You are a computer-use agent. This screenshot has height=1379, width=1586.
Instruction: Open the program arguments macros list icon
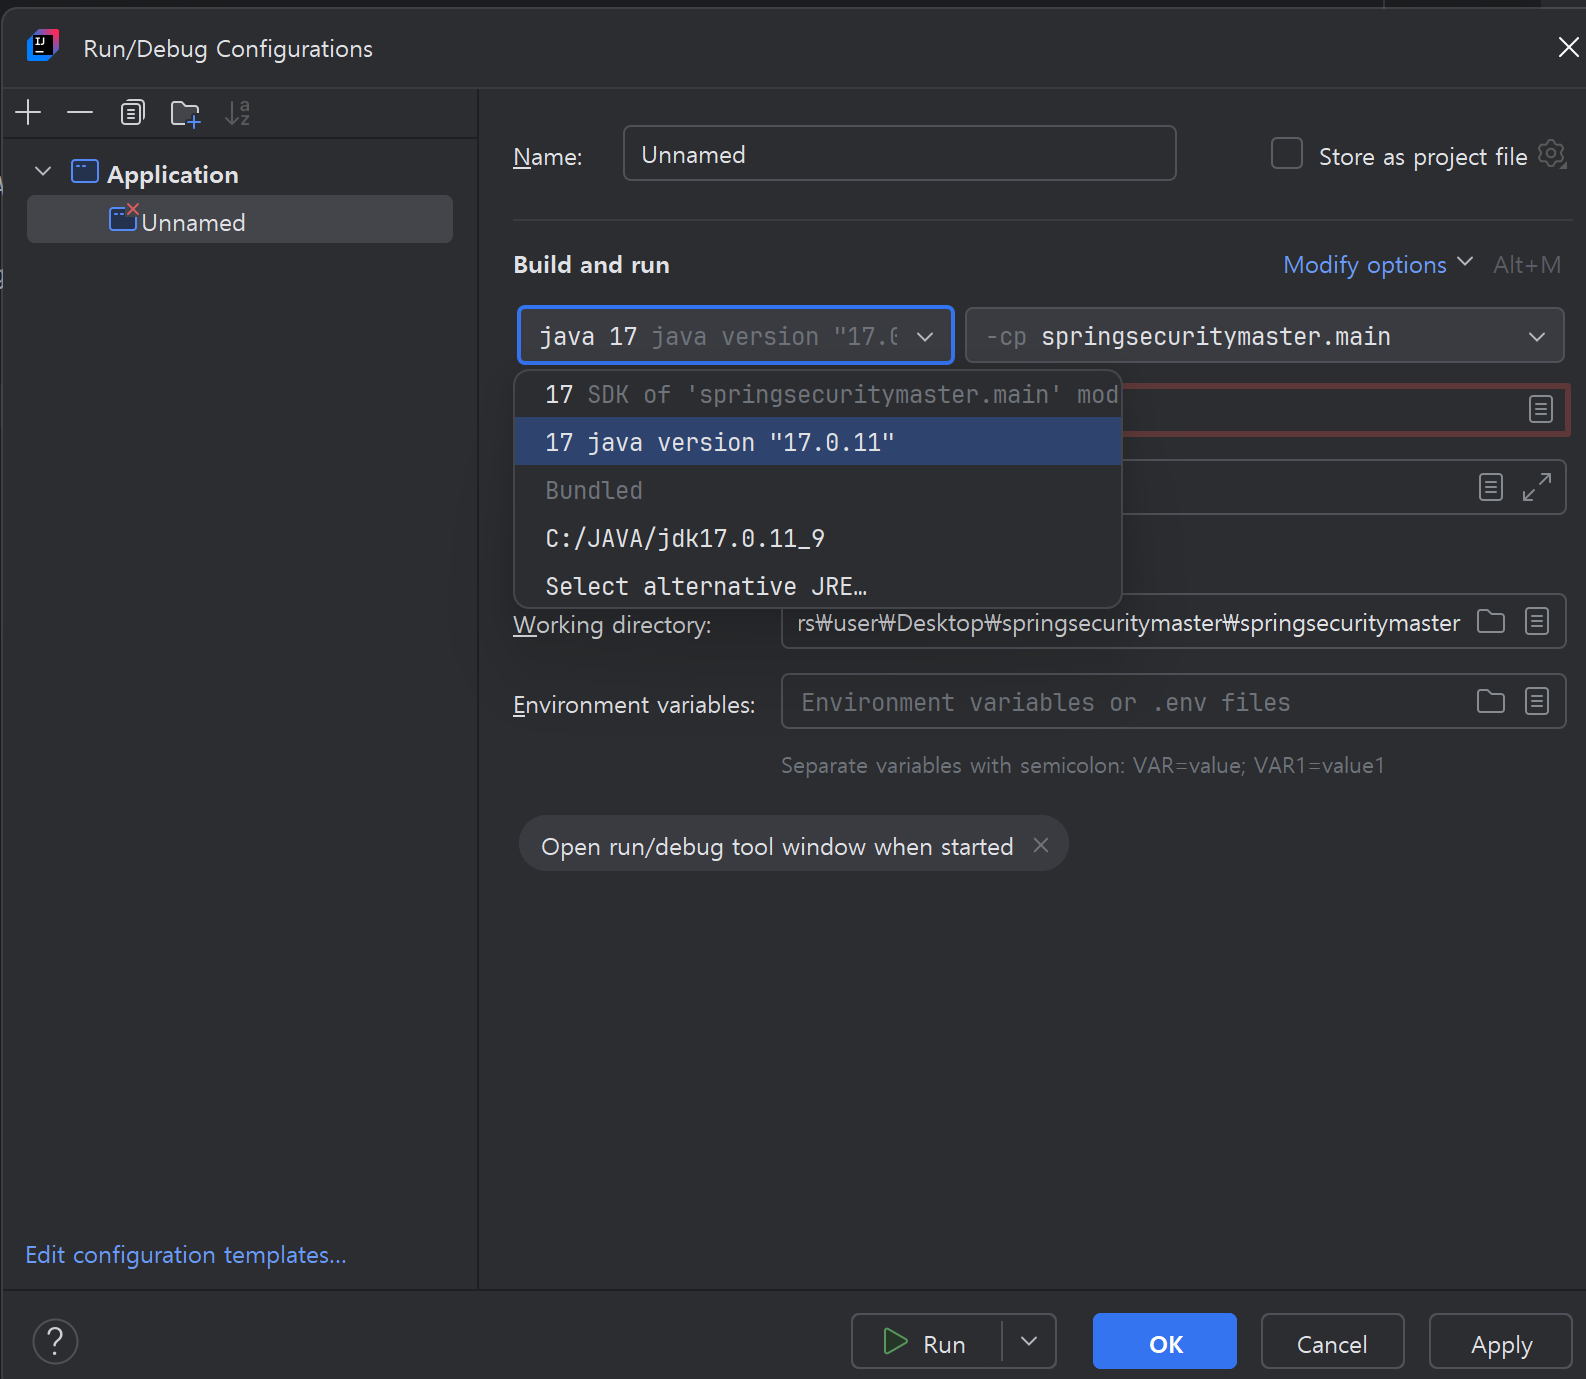tap(1490, 487)
